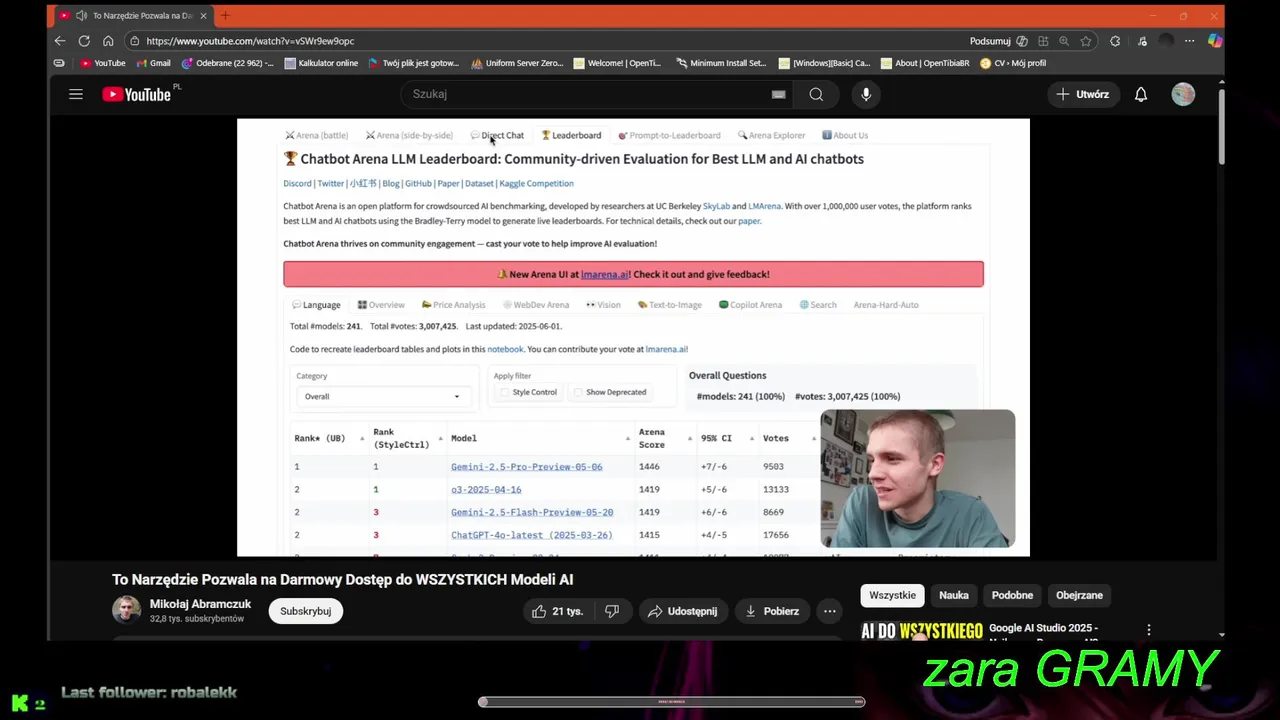Open the Uniform Server Zero bookmark
Image resolution: width=1280 pixels, height=720 pixels.
tap(517, 63)
